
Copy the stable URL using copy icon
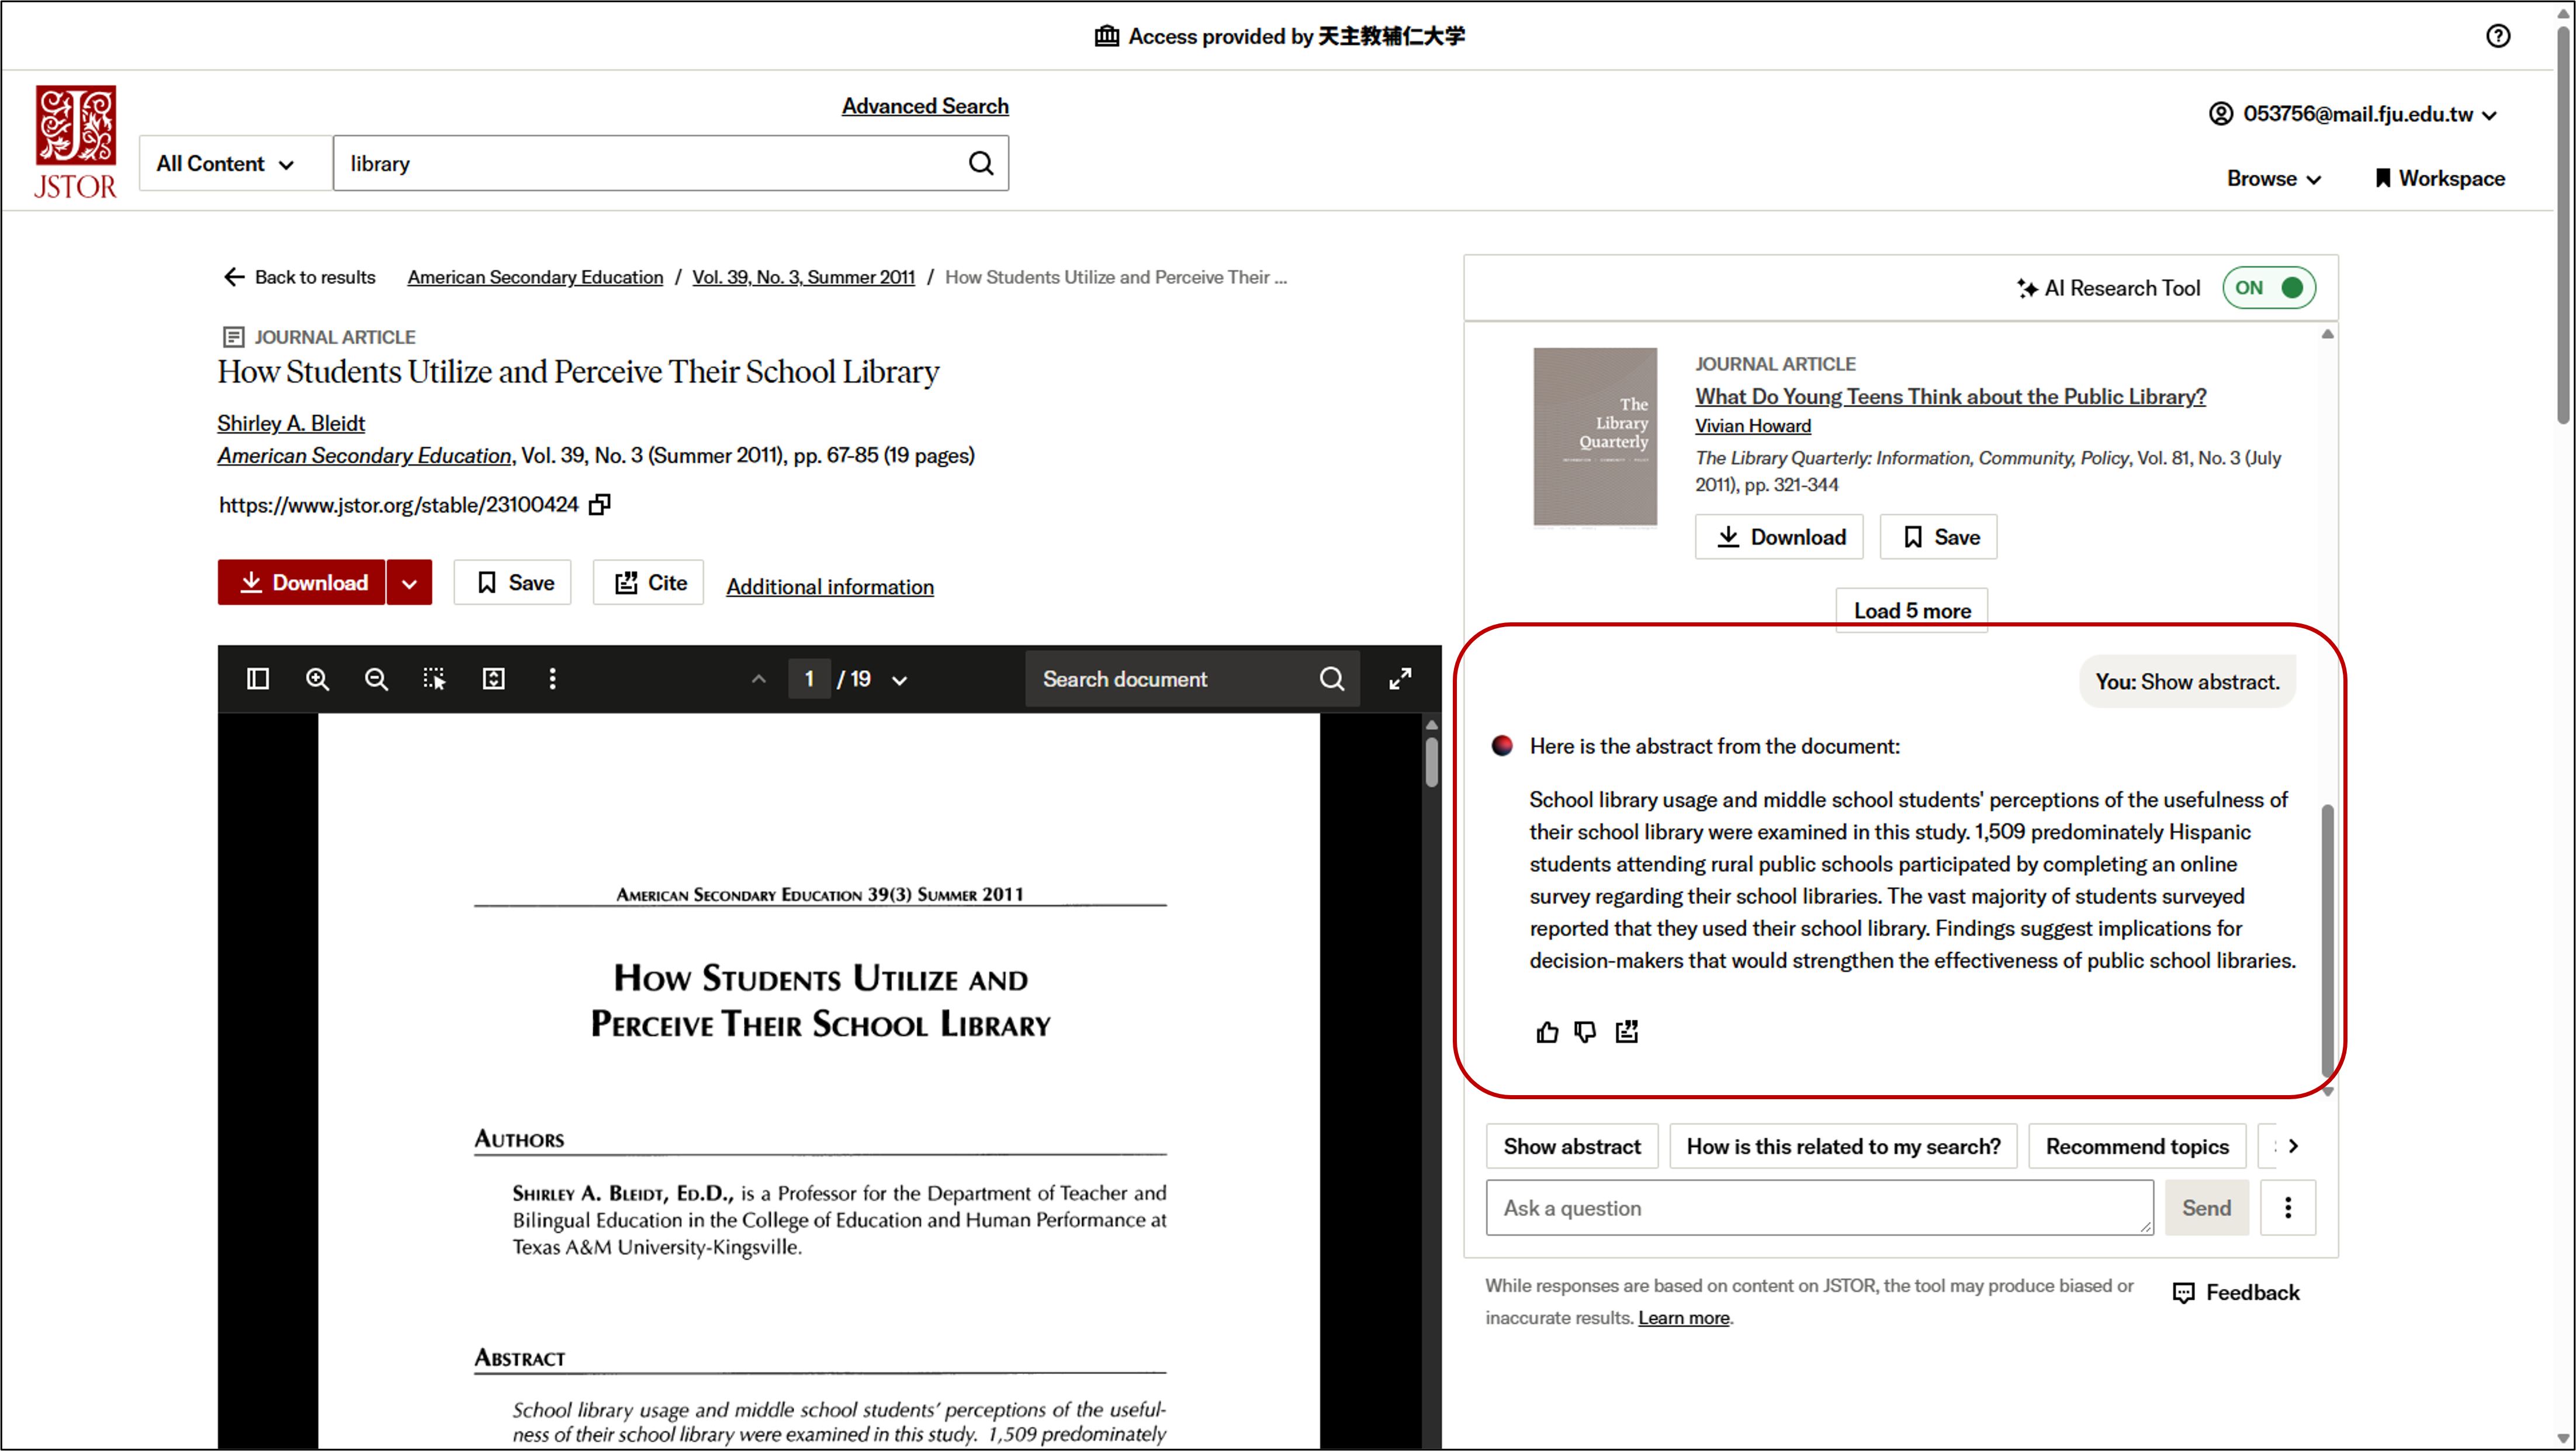(x=599, y=505)
